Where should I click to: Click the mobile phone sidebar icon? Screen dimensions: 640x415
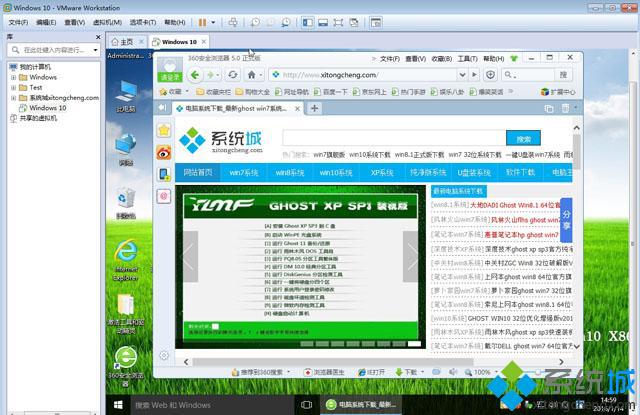164,175
